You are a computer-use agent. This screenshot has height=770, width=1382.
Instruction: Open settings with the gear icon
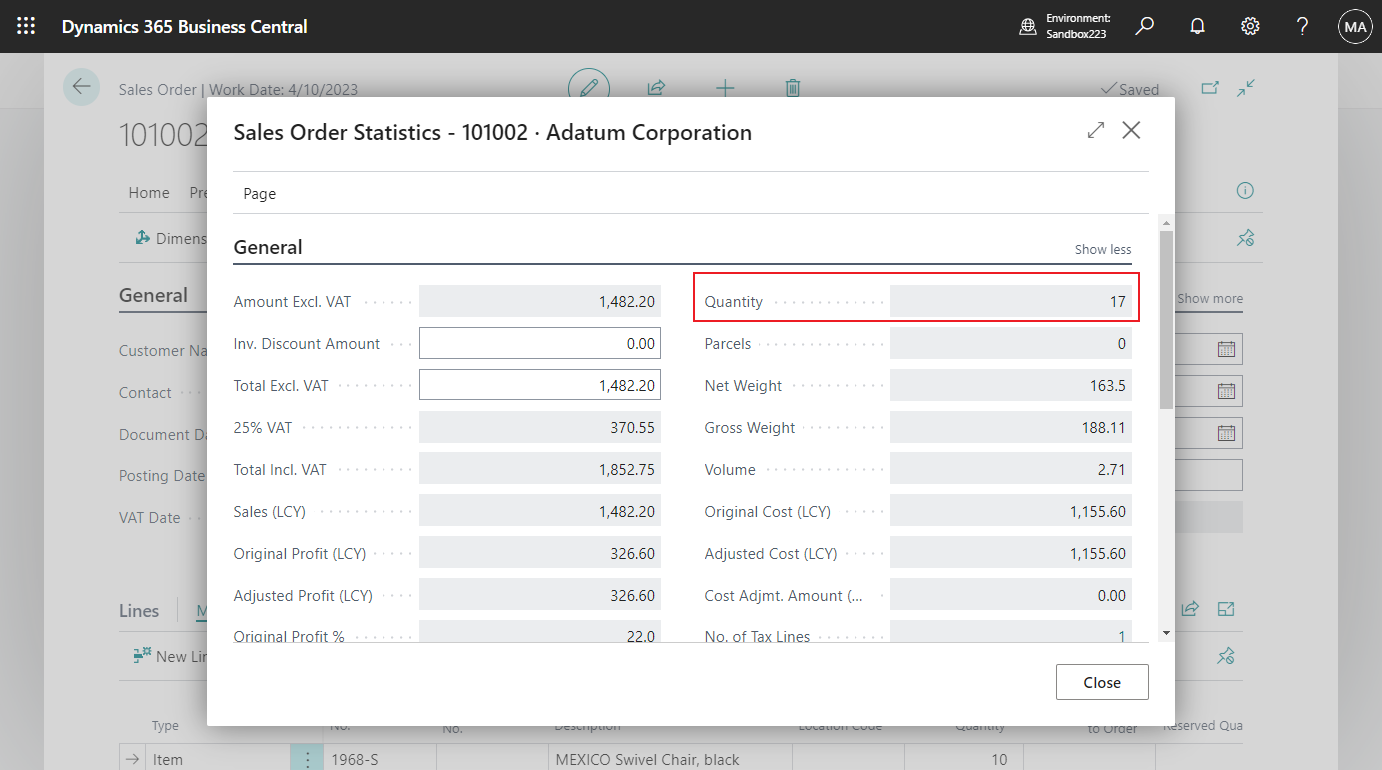coord(1250,26)
